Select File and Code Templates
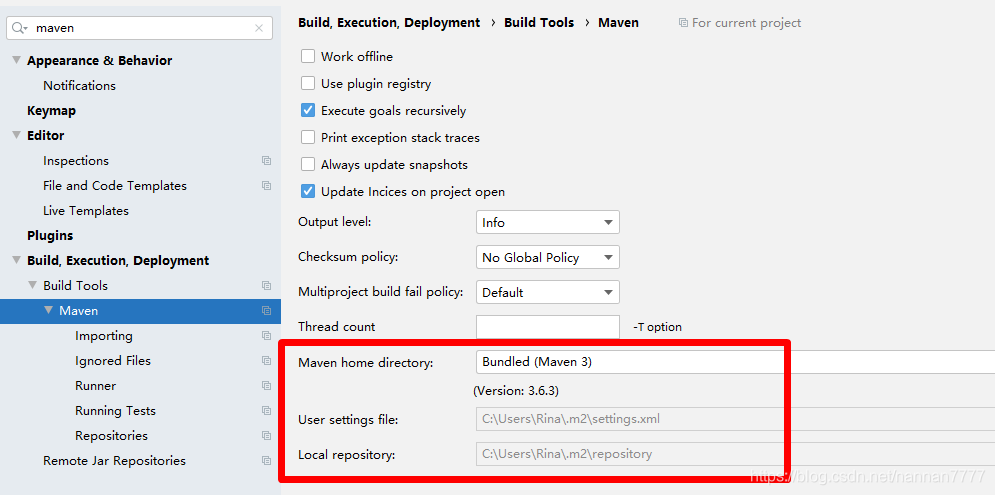This screenshot has width=995, height=495. point(115,186)
